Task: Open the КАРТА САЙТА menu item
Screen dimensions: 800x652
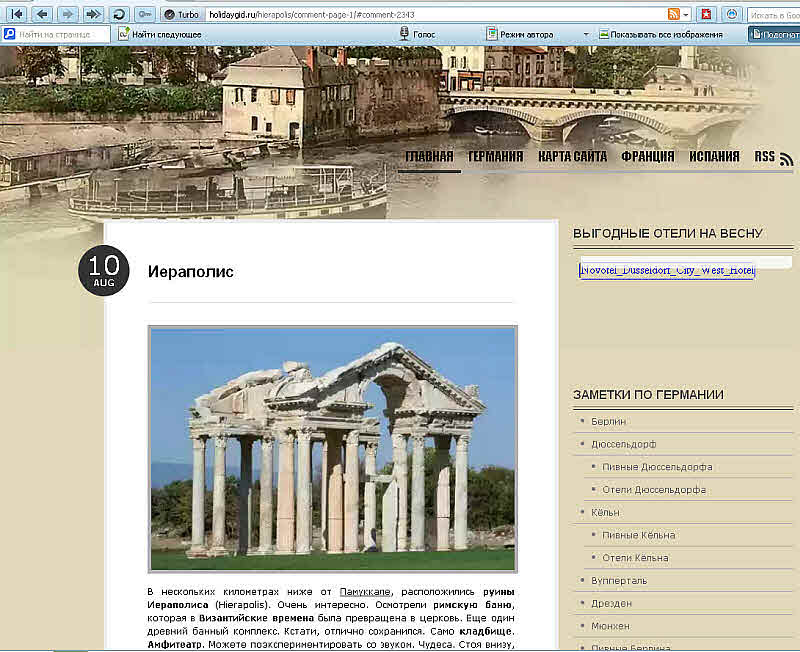Action: [x=572, y=156]
